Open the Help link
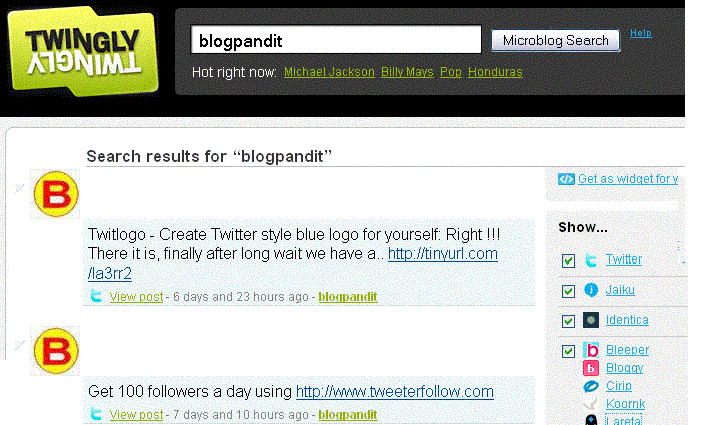 [641, 33]
